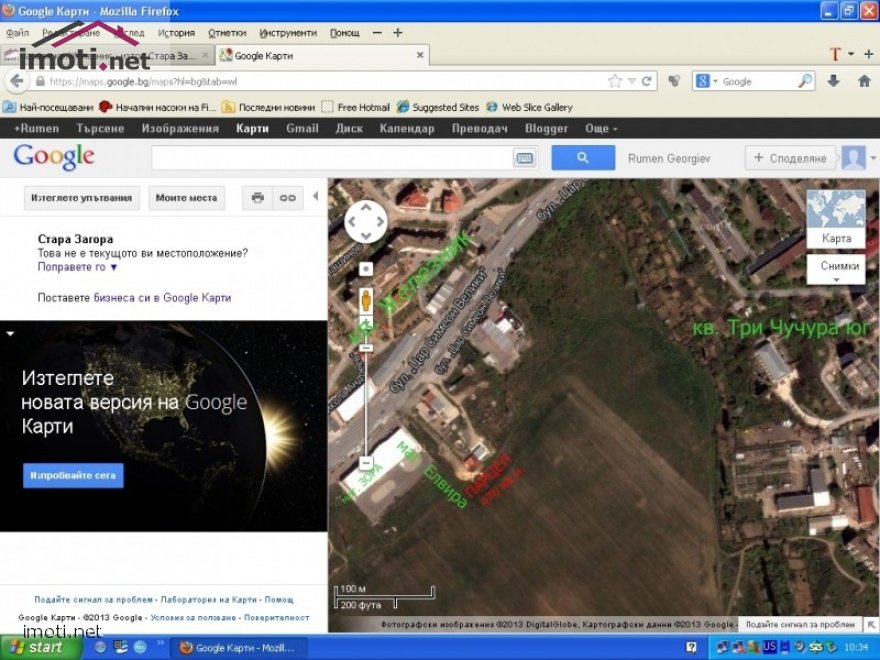Viewport: 880px width, 660px height.
Task: Click the Изпробвайте сега button
Action: pos(73,475)
